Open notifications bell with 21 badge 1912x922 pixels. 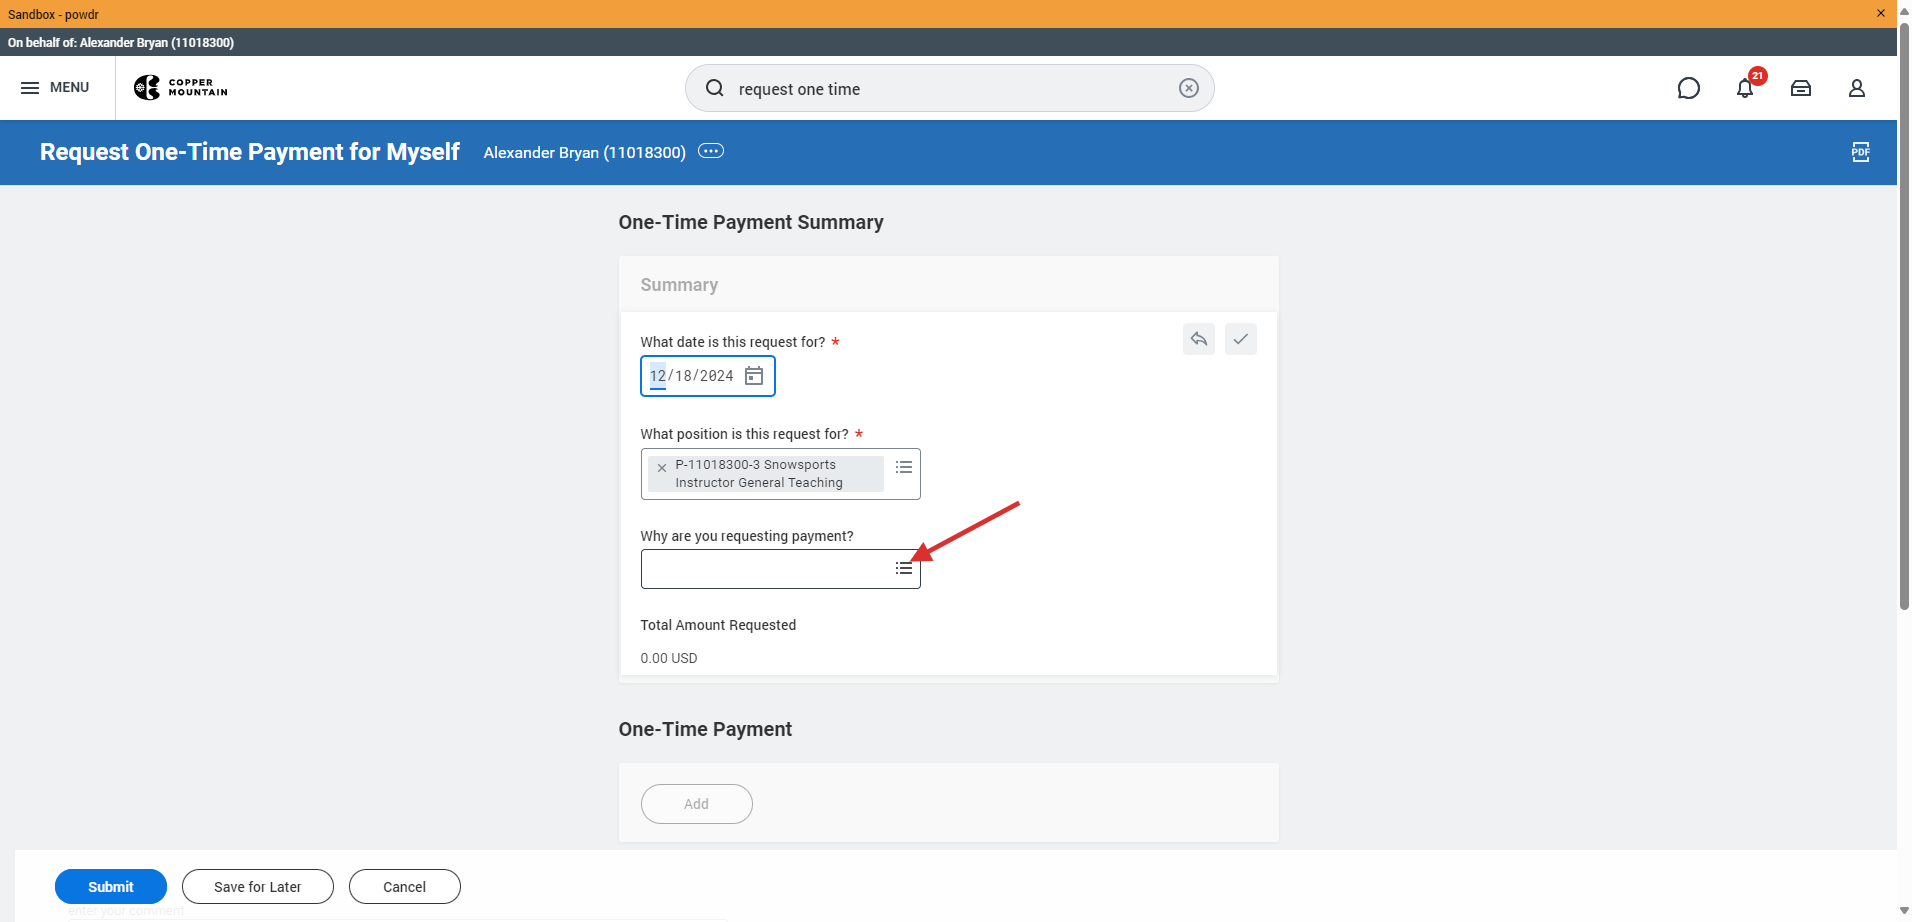coord(1746,88)
